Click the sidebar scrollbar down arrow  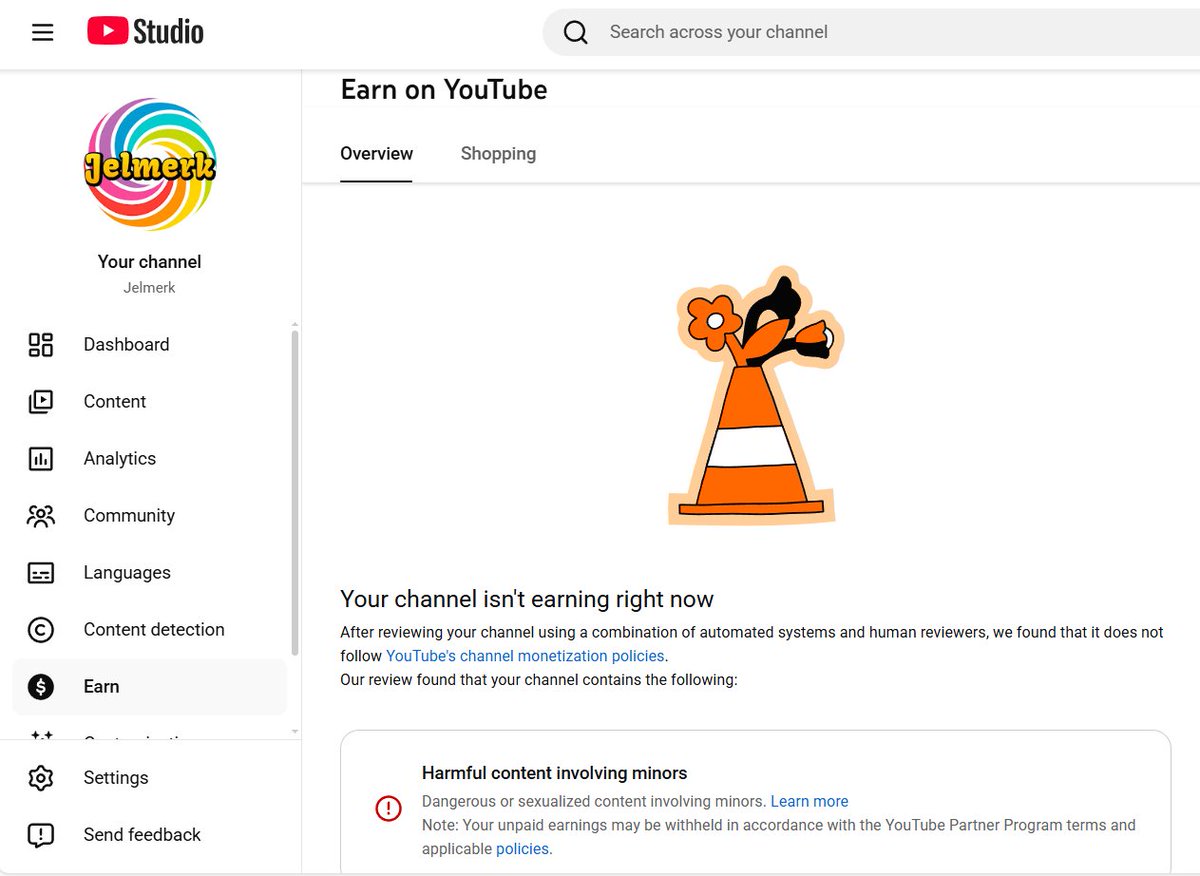294,732
